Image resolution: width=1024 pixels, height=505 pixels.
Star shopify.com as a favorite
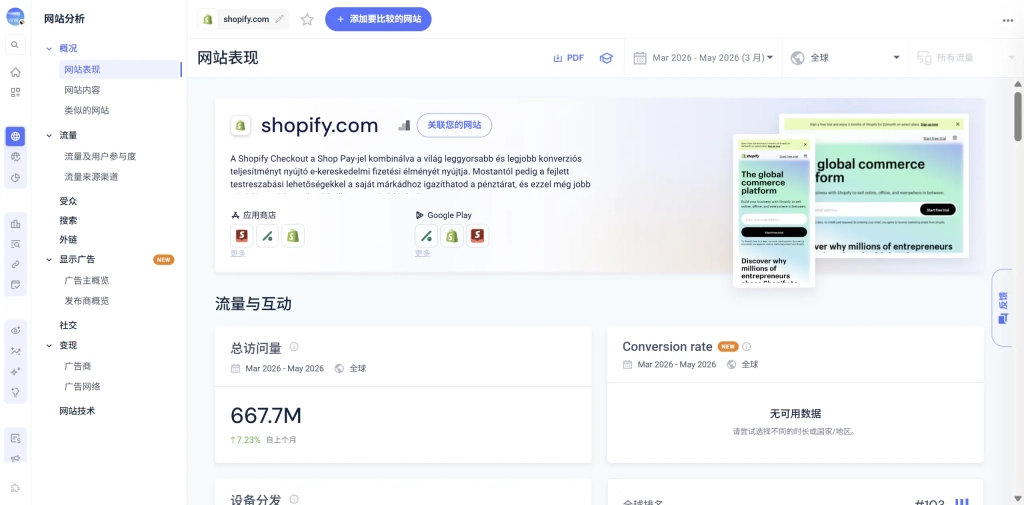(307, 20)
